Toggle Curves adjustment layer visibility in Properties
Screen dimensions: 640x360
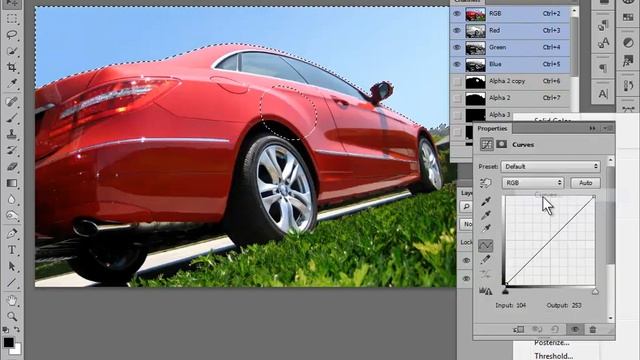click(x=575, y=329)
